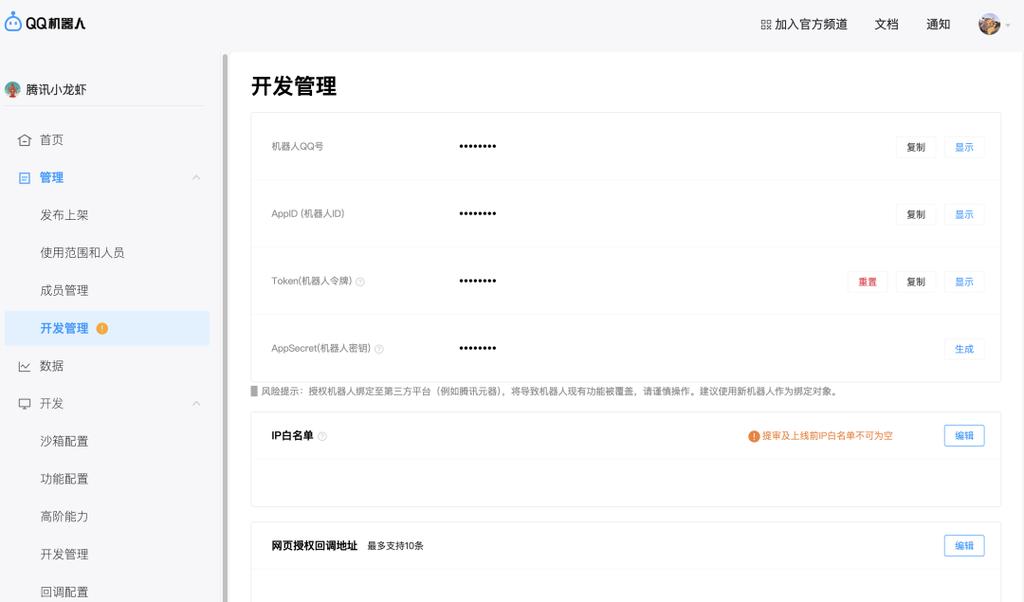
Task: Show the hidden Token value
Action: click(x=963, y=281)
